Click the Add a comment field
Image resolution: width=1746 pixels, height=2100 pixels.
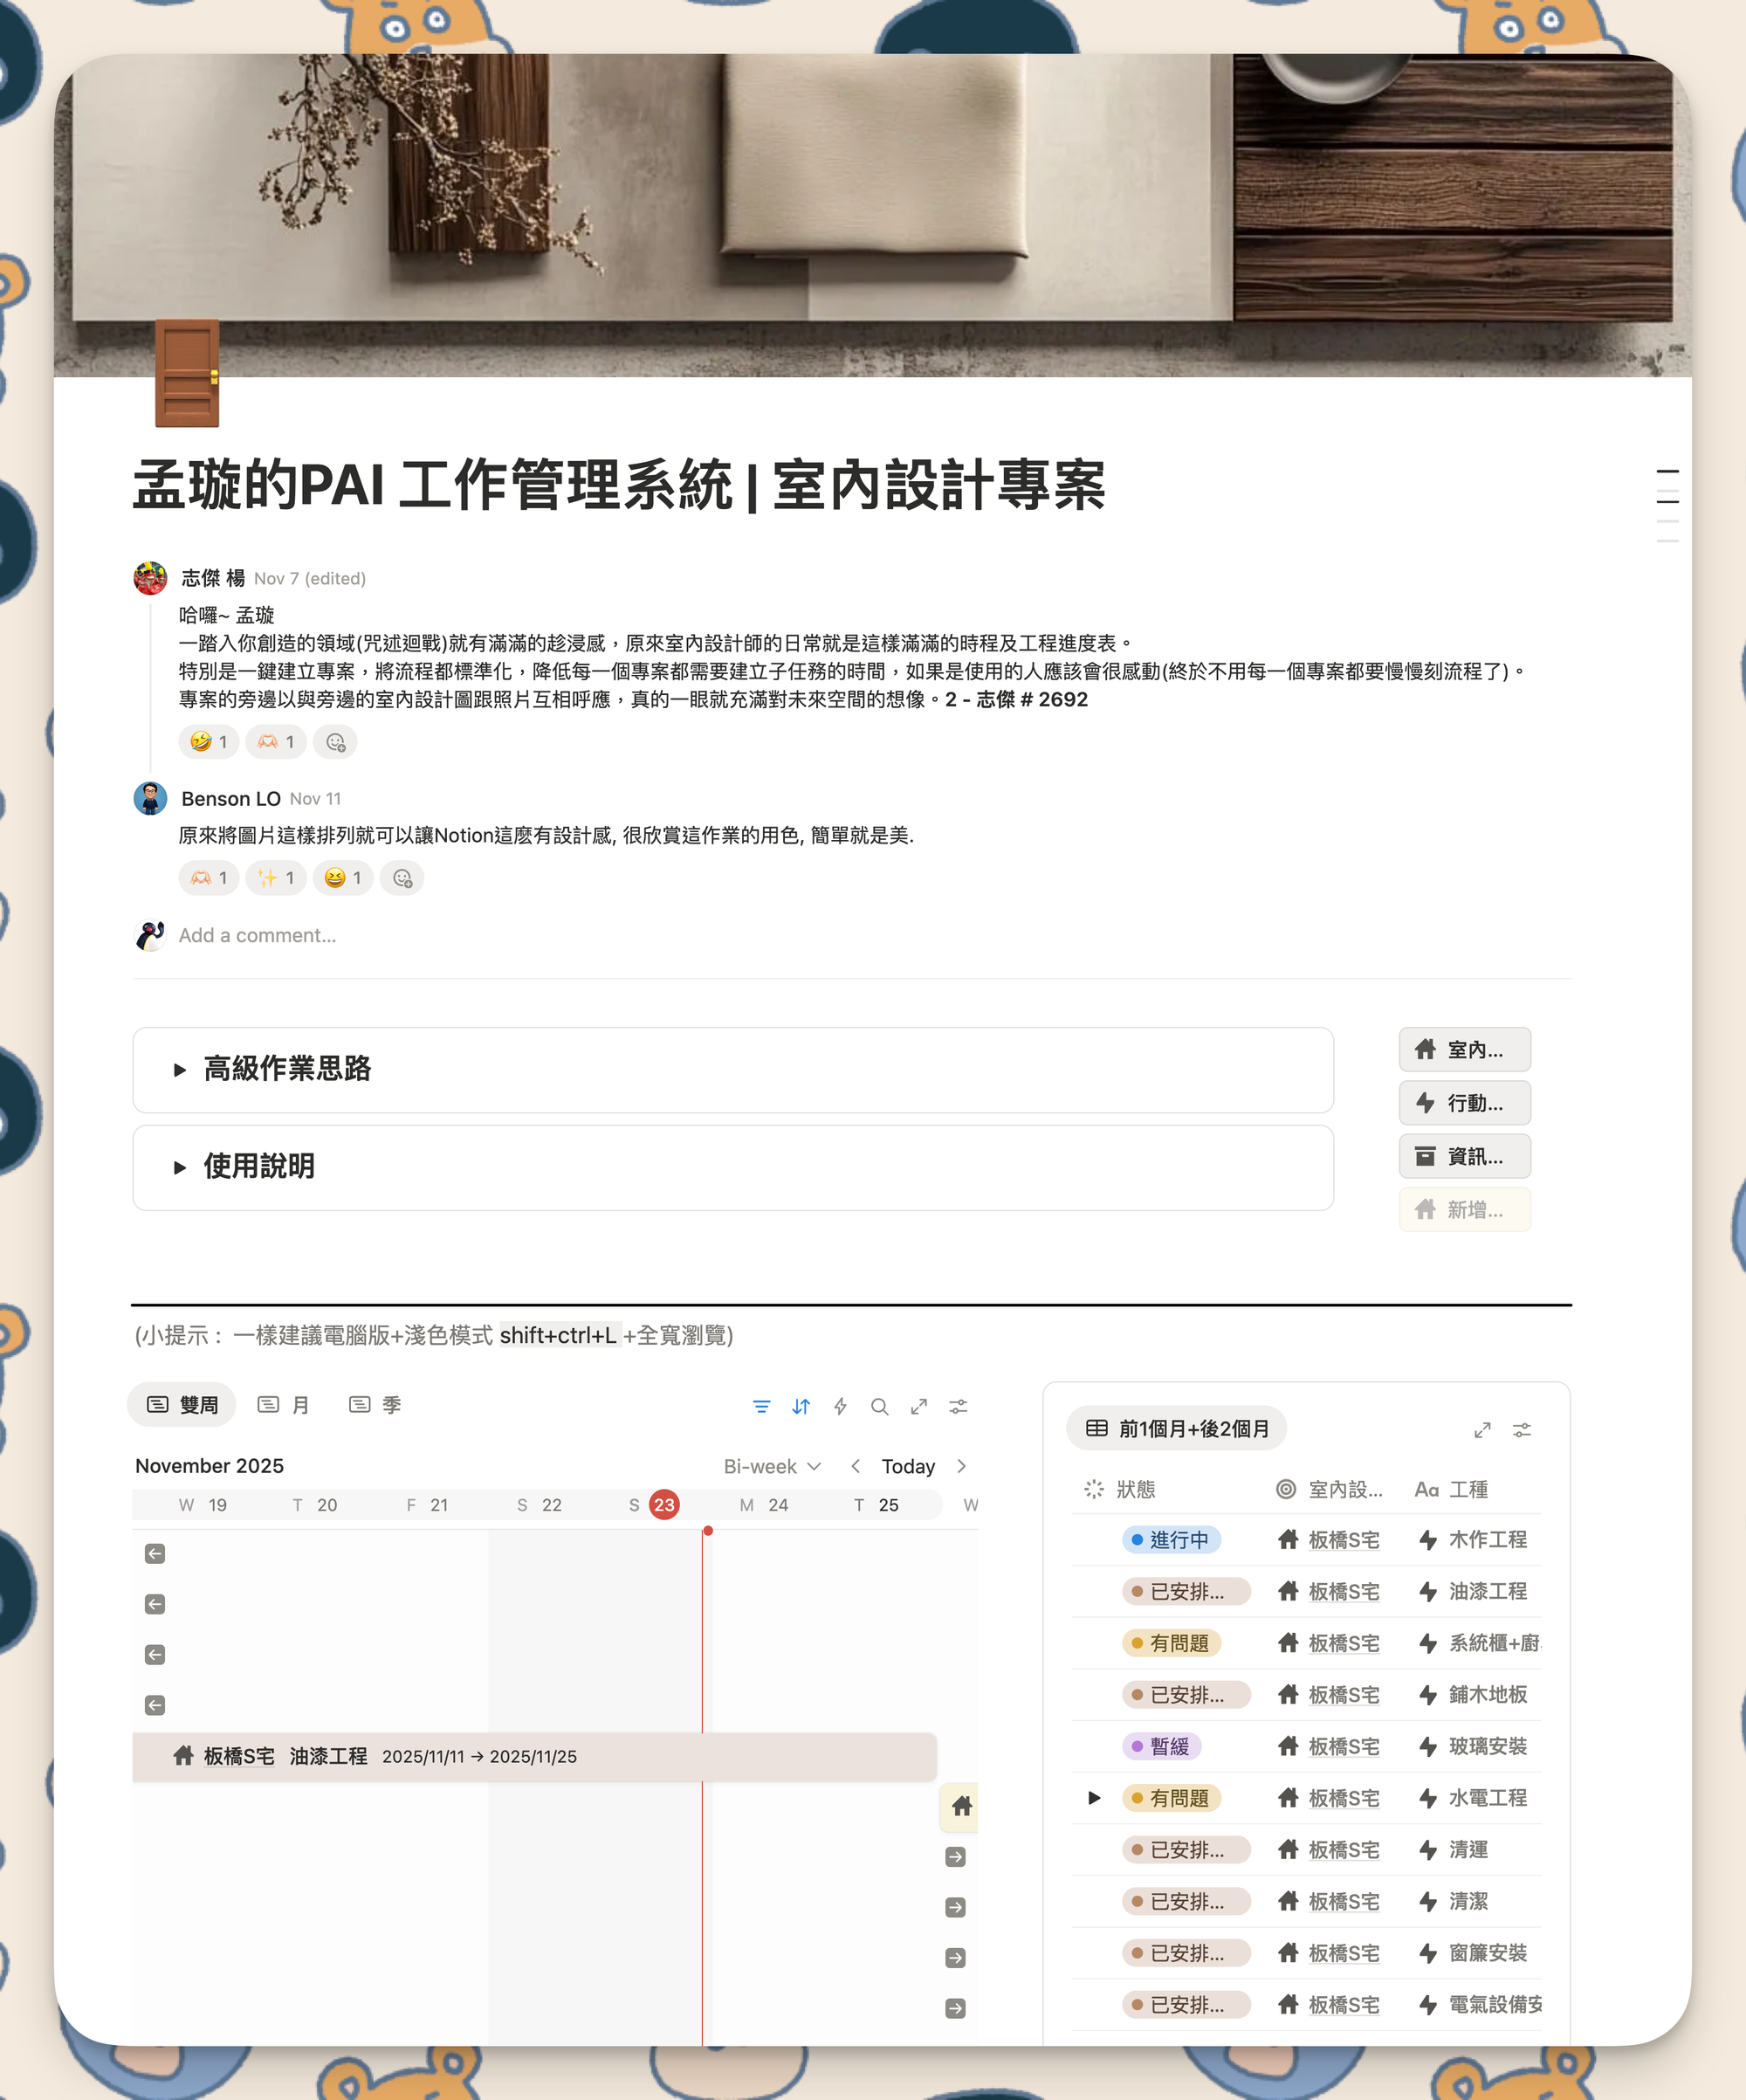258,935
